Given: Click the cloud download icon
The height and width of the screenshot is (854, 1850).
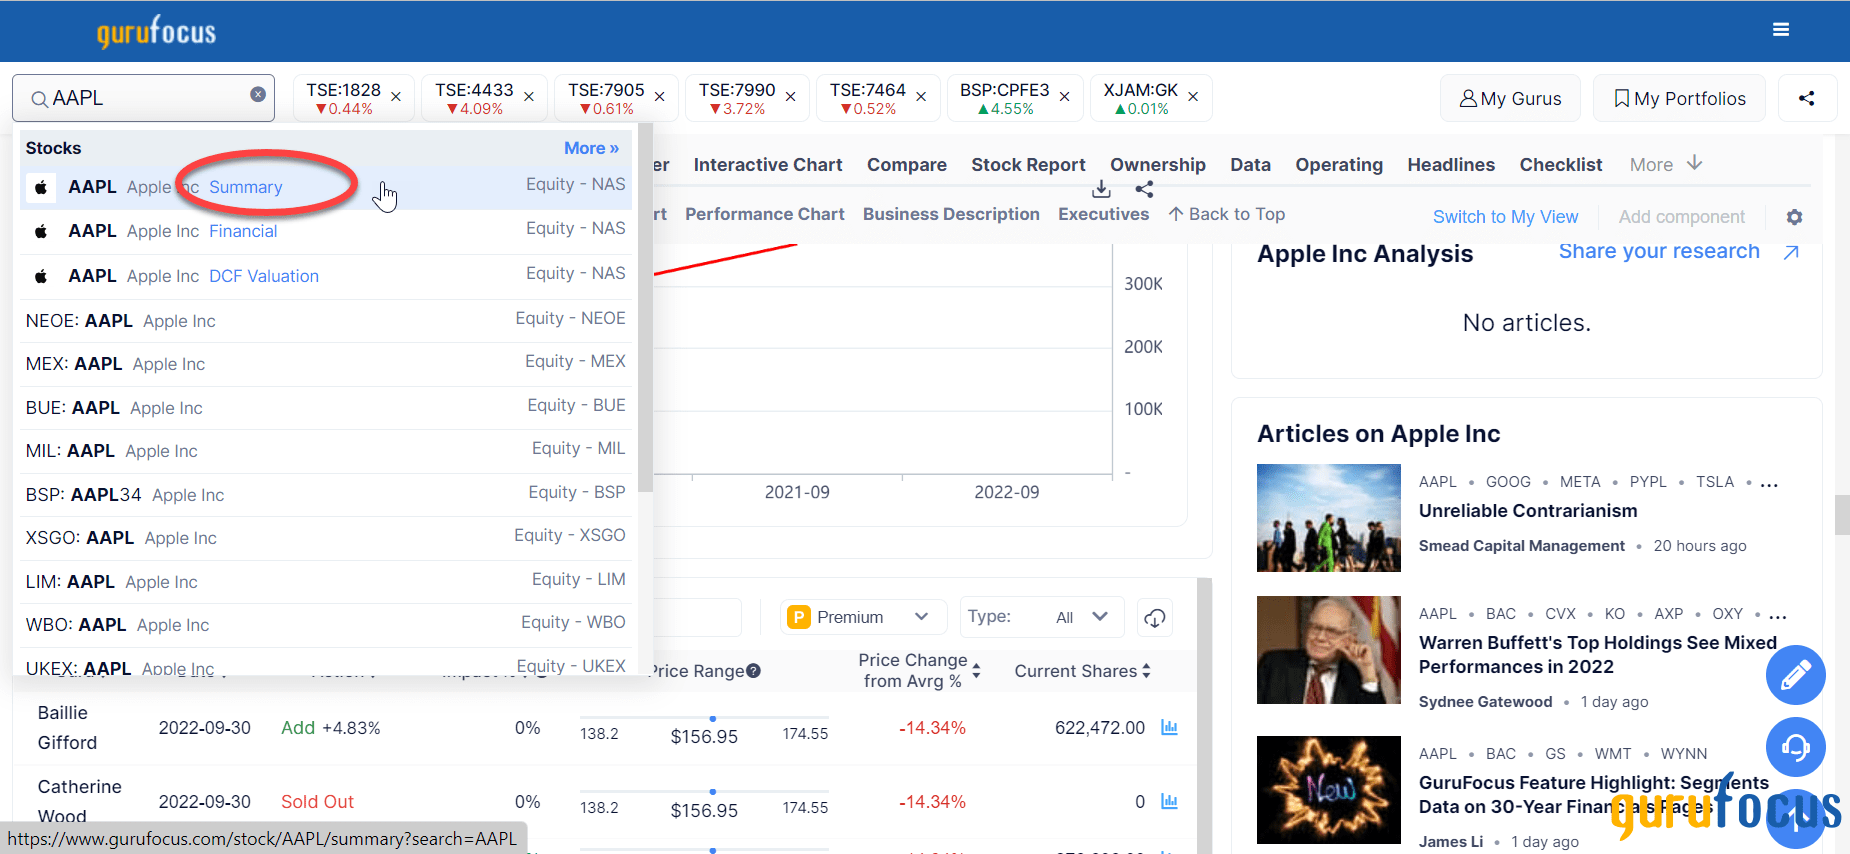Looking at the screenshot, I should 1155,618.
